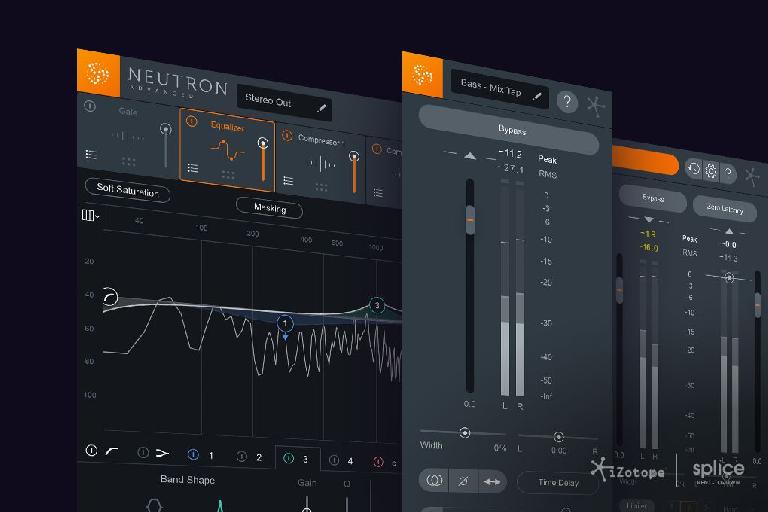Click the low-shelf filter shape icon in band row
768x512 pixels.
pyautogui.click(x=162, y=454)
